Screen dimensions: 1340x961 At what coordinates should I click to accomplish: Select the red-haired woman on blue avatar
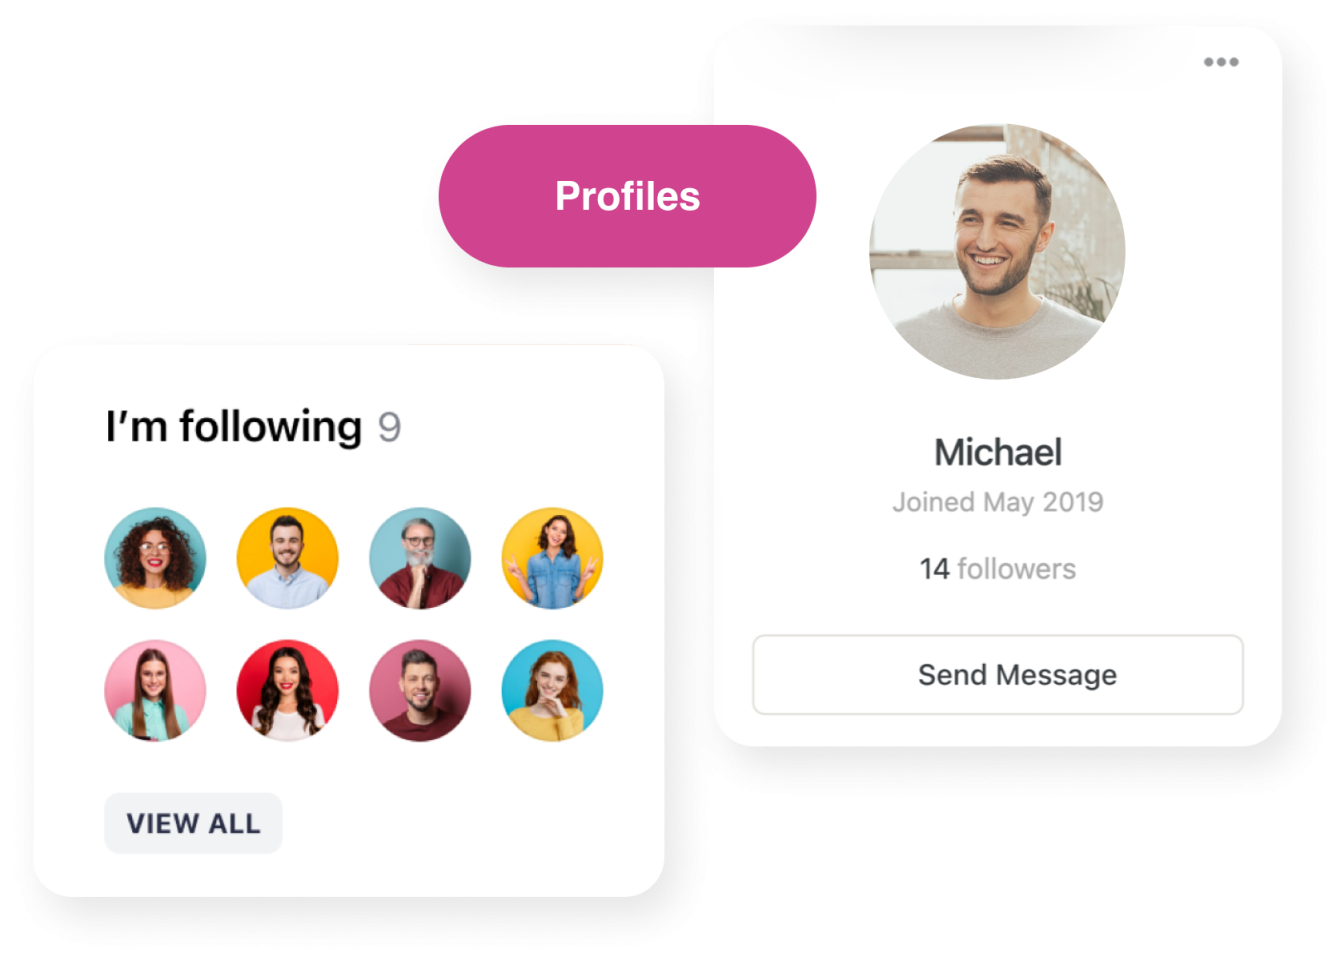point(552,690)
